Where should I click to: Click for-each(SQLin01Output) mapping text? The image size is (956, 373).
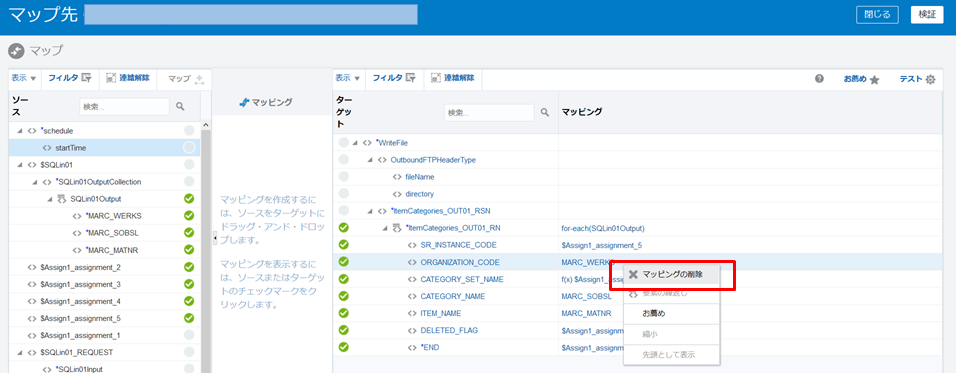(603, 229)
